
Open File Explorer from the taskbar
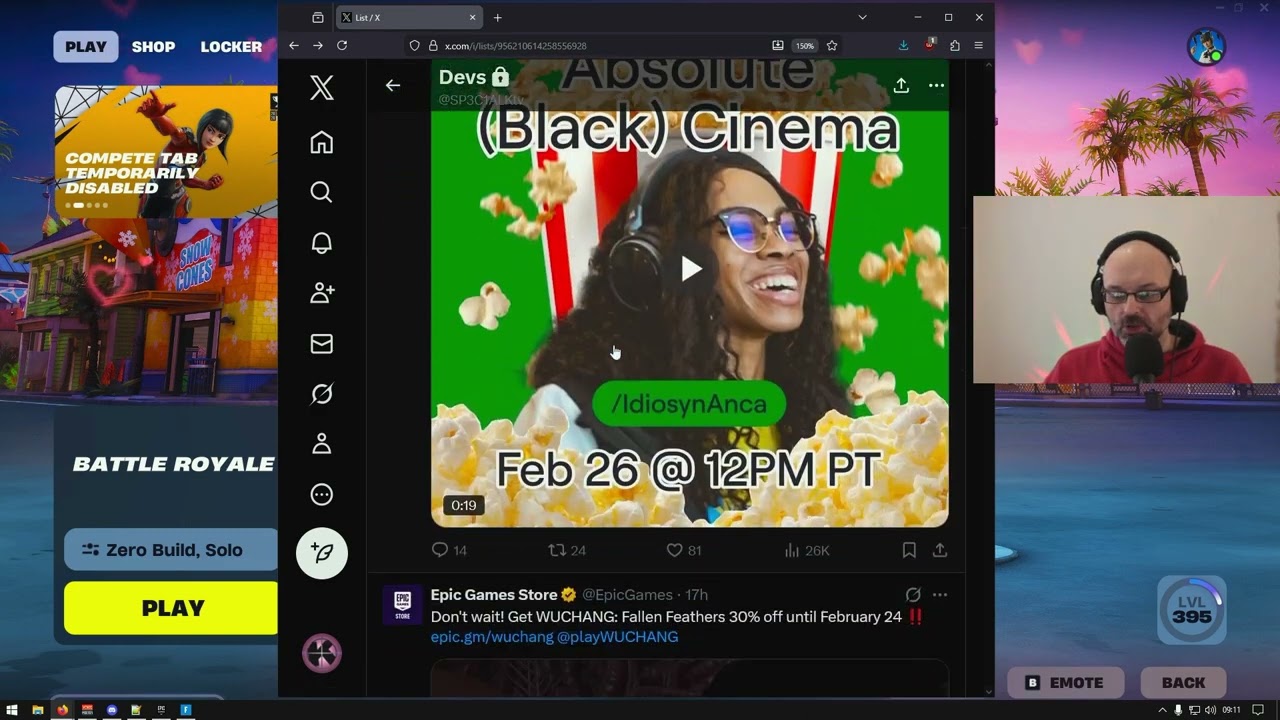pyautogui.click(x=38, y=710)
